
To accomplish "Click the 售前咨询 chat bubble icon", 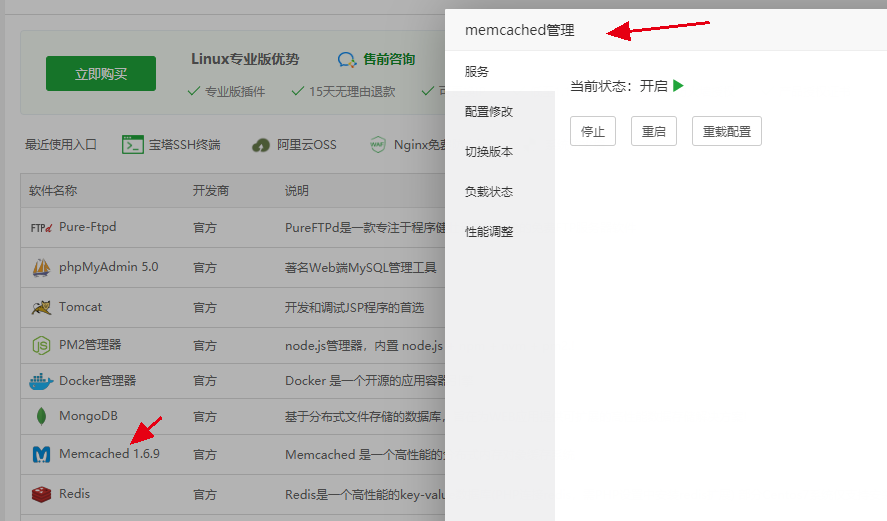I will [x=347, y=59].
